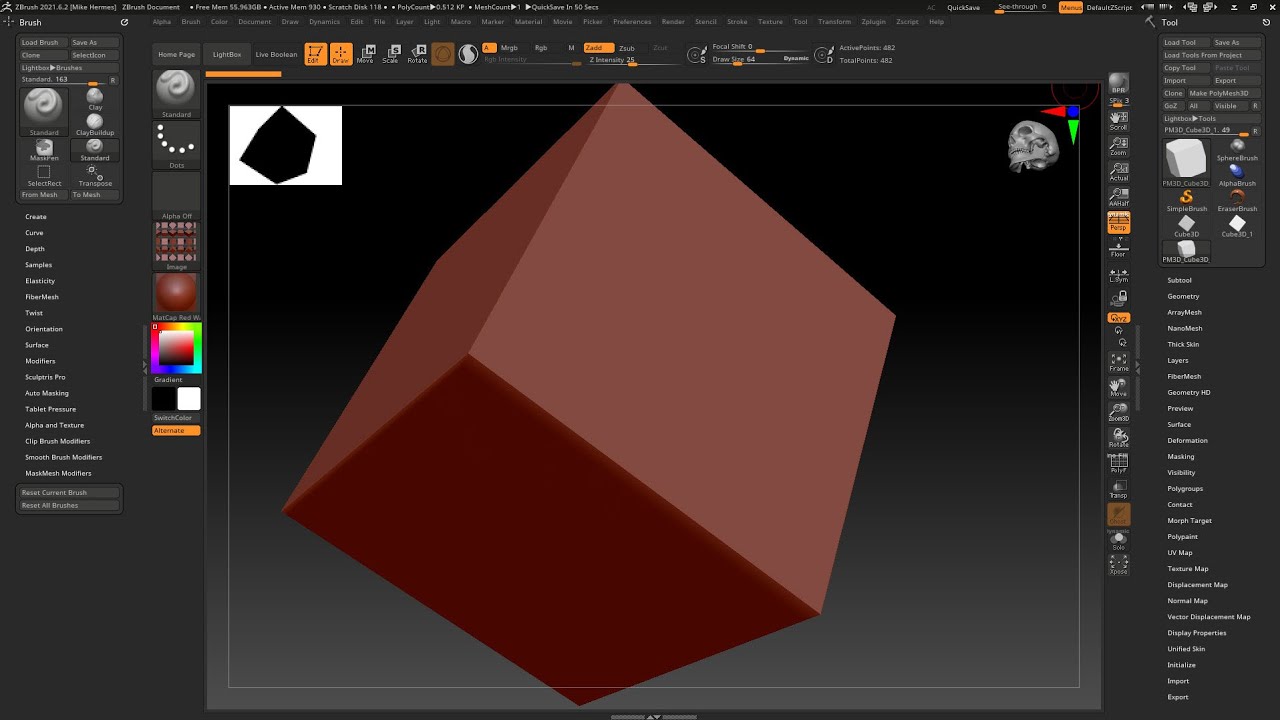The image size is (1280, 720).
Task: Select the ClayBuildup brush icon
Action: tap(95, 123)
